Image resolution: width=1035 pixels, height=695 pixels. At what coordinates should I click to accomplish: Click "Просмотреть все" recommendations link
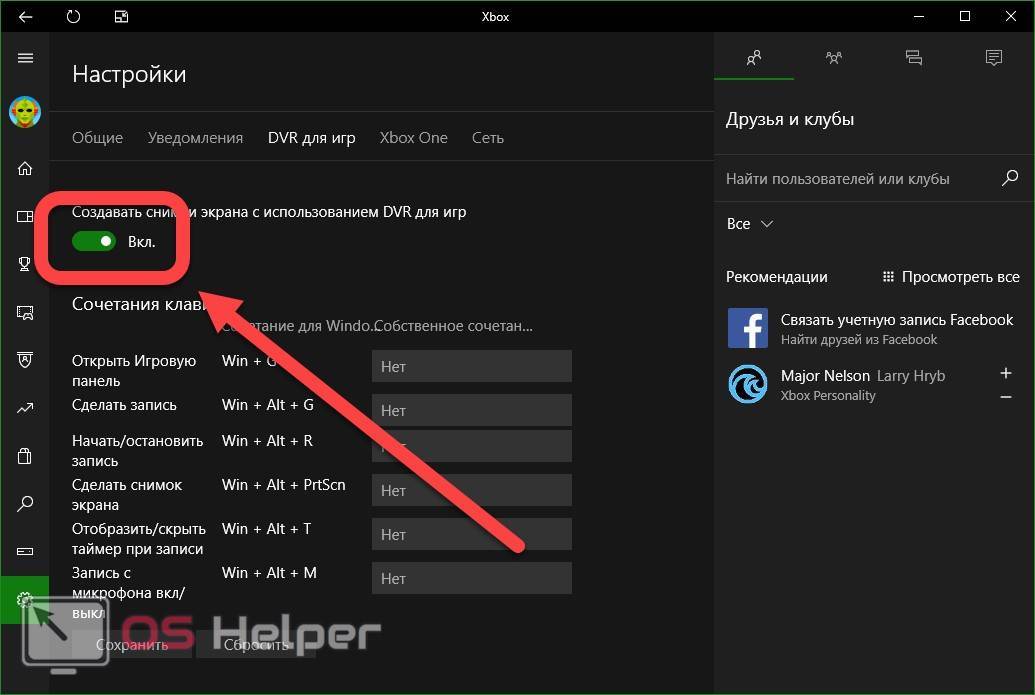[950, 277]
